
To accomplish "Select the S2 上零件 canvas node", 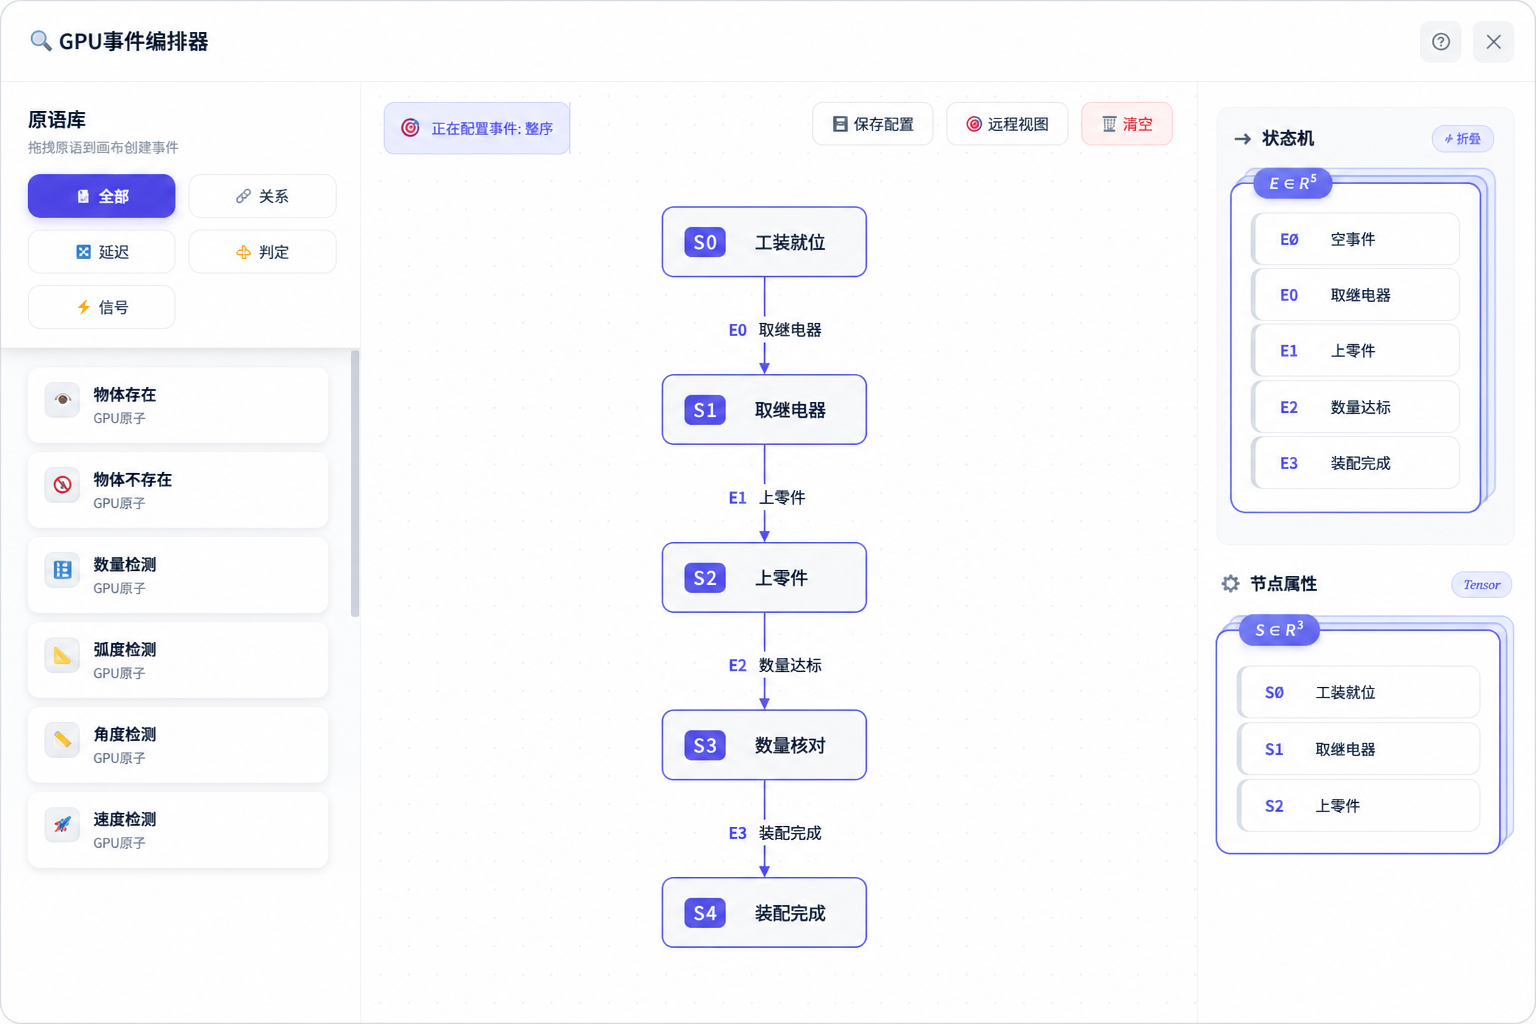I will [x=764, y=578].
